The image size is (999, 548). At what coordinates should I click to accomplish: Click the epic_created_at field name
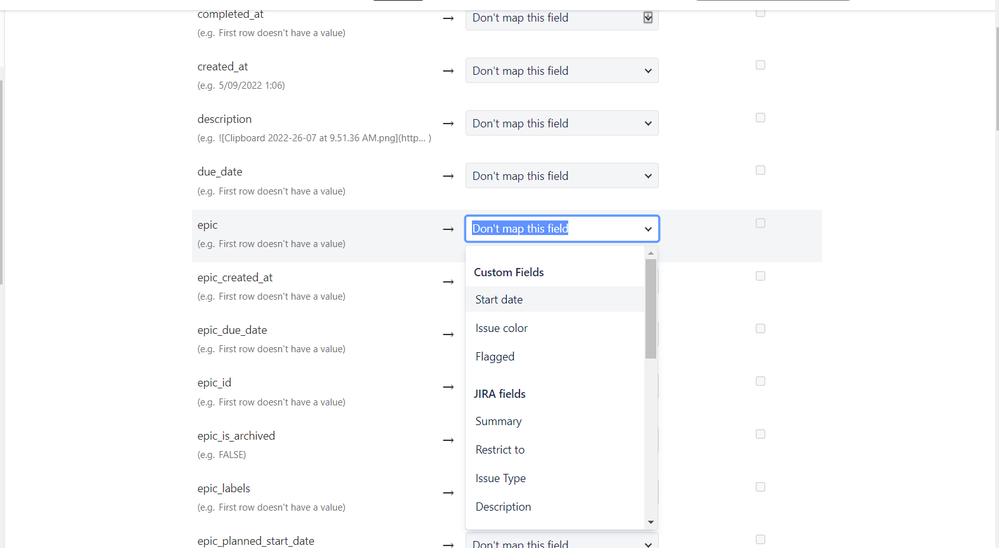(234, 278)
